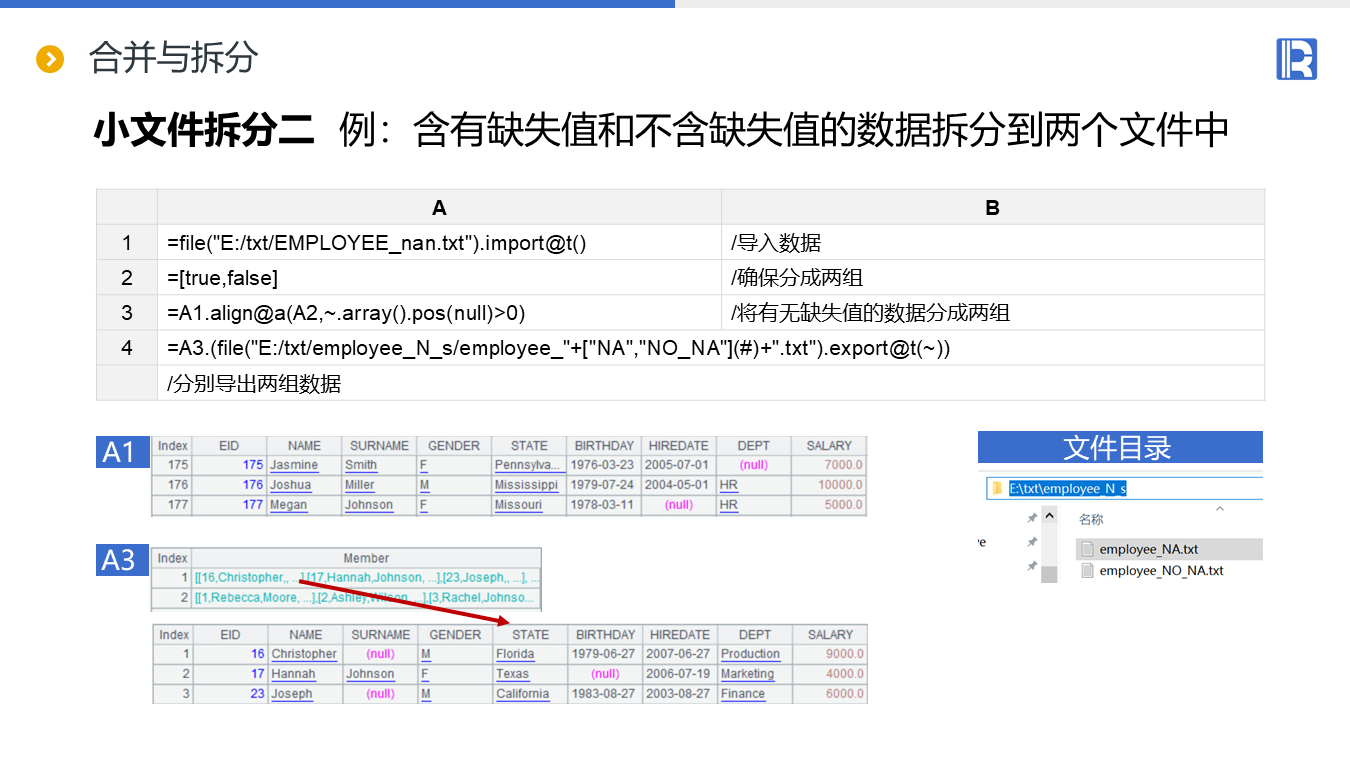Select the employee_NO_NA.txt file name

click(x=1161, y=571)
